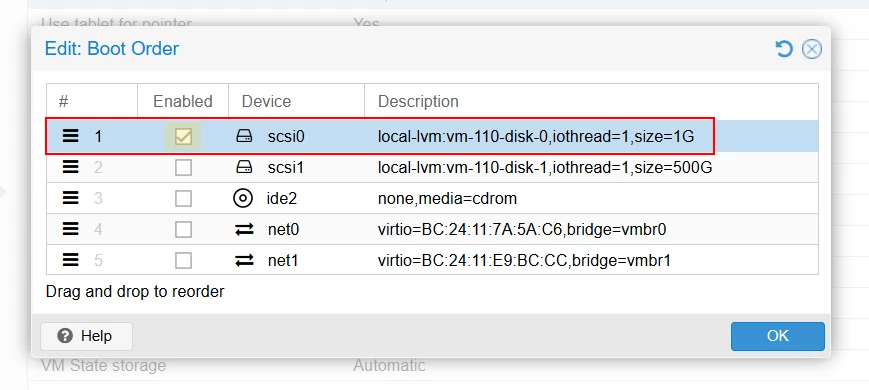Grab the drag handle for scsi1 row
The height and width of the screenshot is (390, 869).
(70, 167)
